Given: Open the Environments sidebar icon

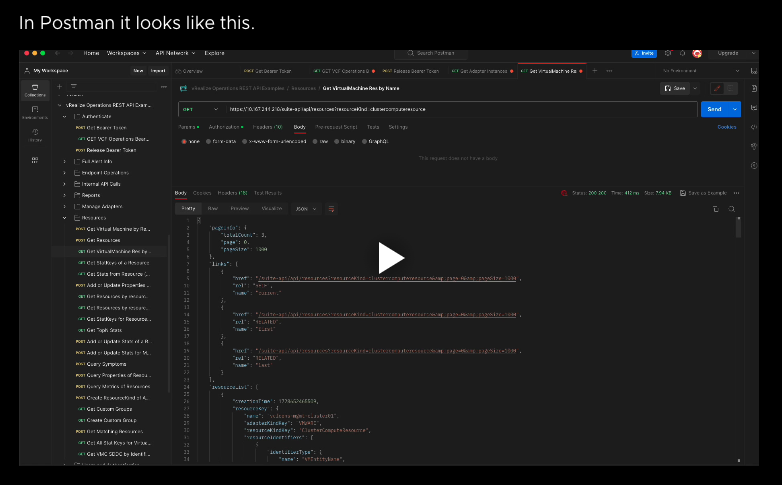Looking at the screenshot, I should point(35,112).
